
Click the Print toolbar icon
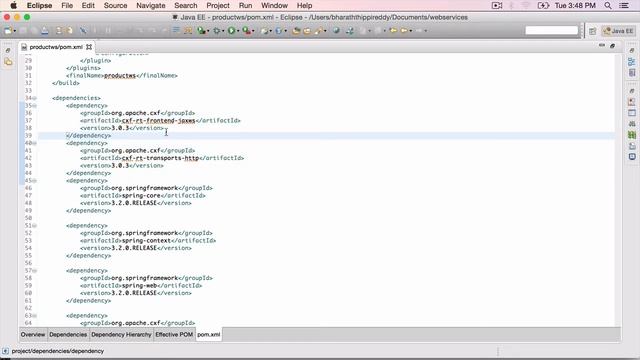click(45, 31)
